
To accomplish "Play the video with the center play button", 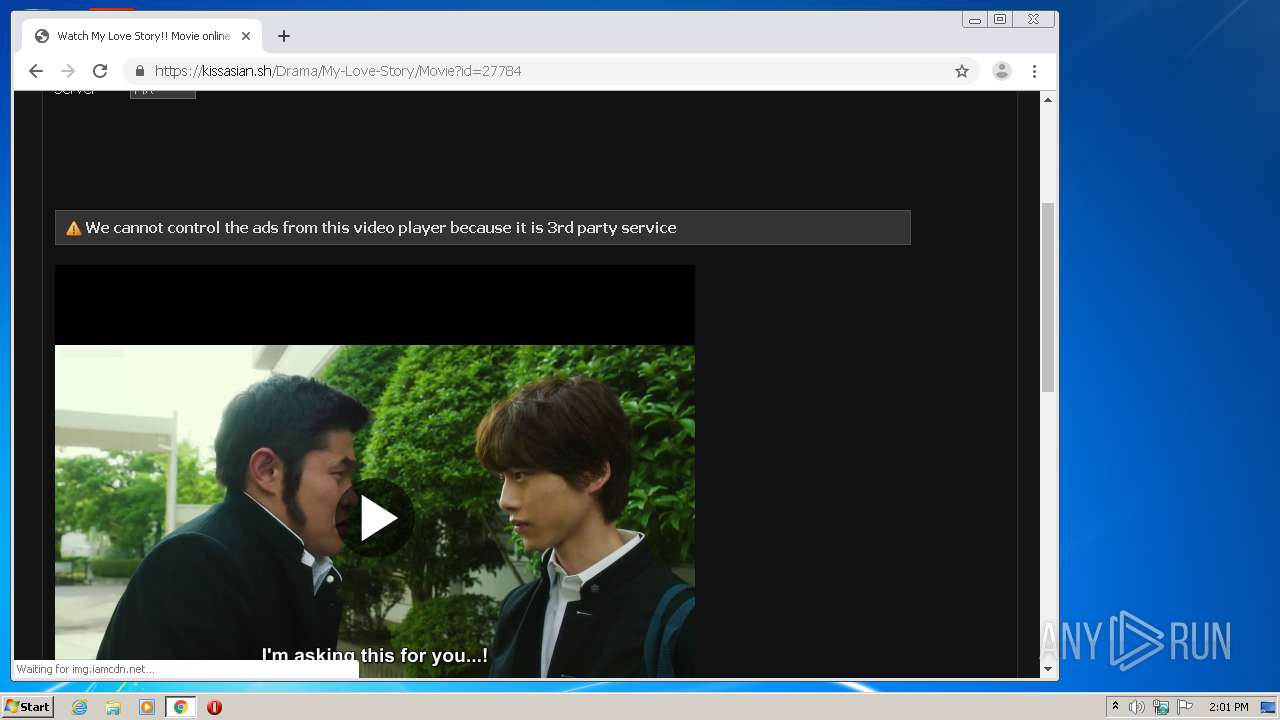I will 376,518.
